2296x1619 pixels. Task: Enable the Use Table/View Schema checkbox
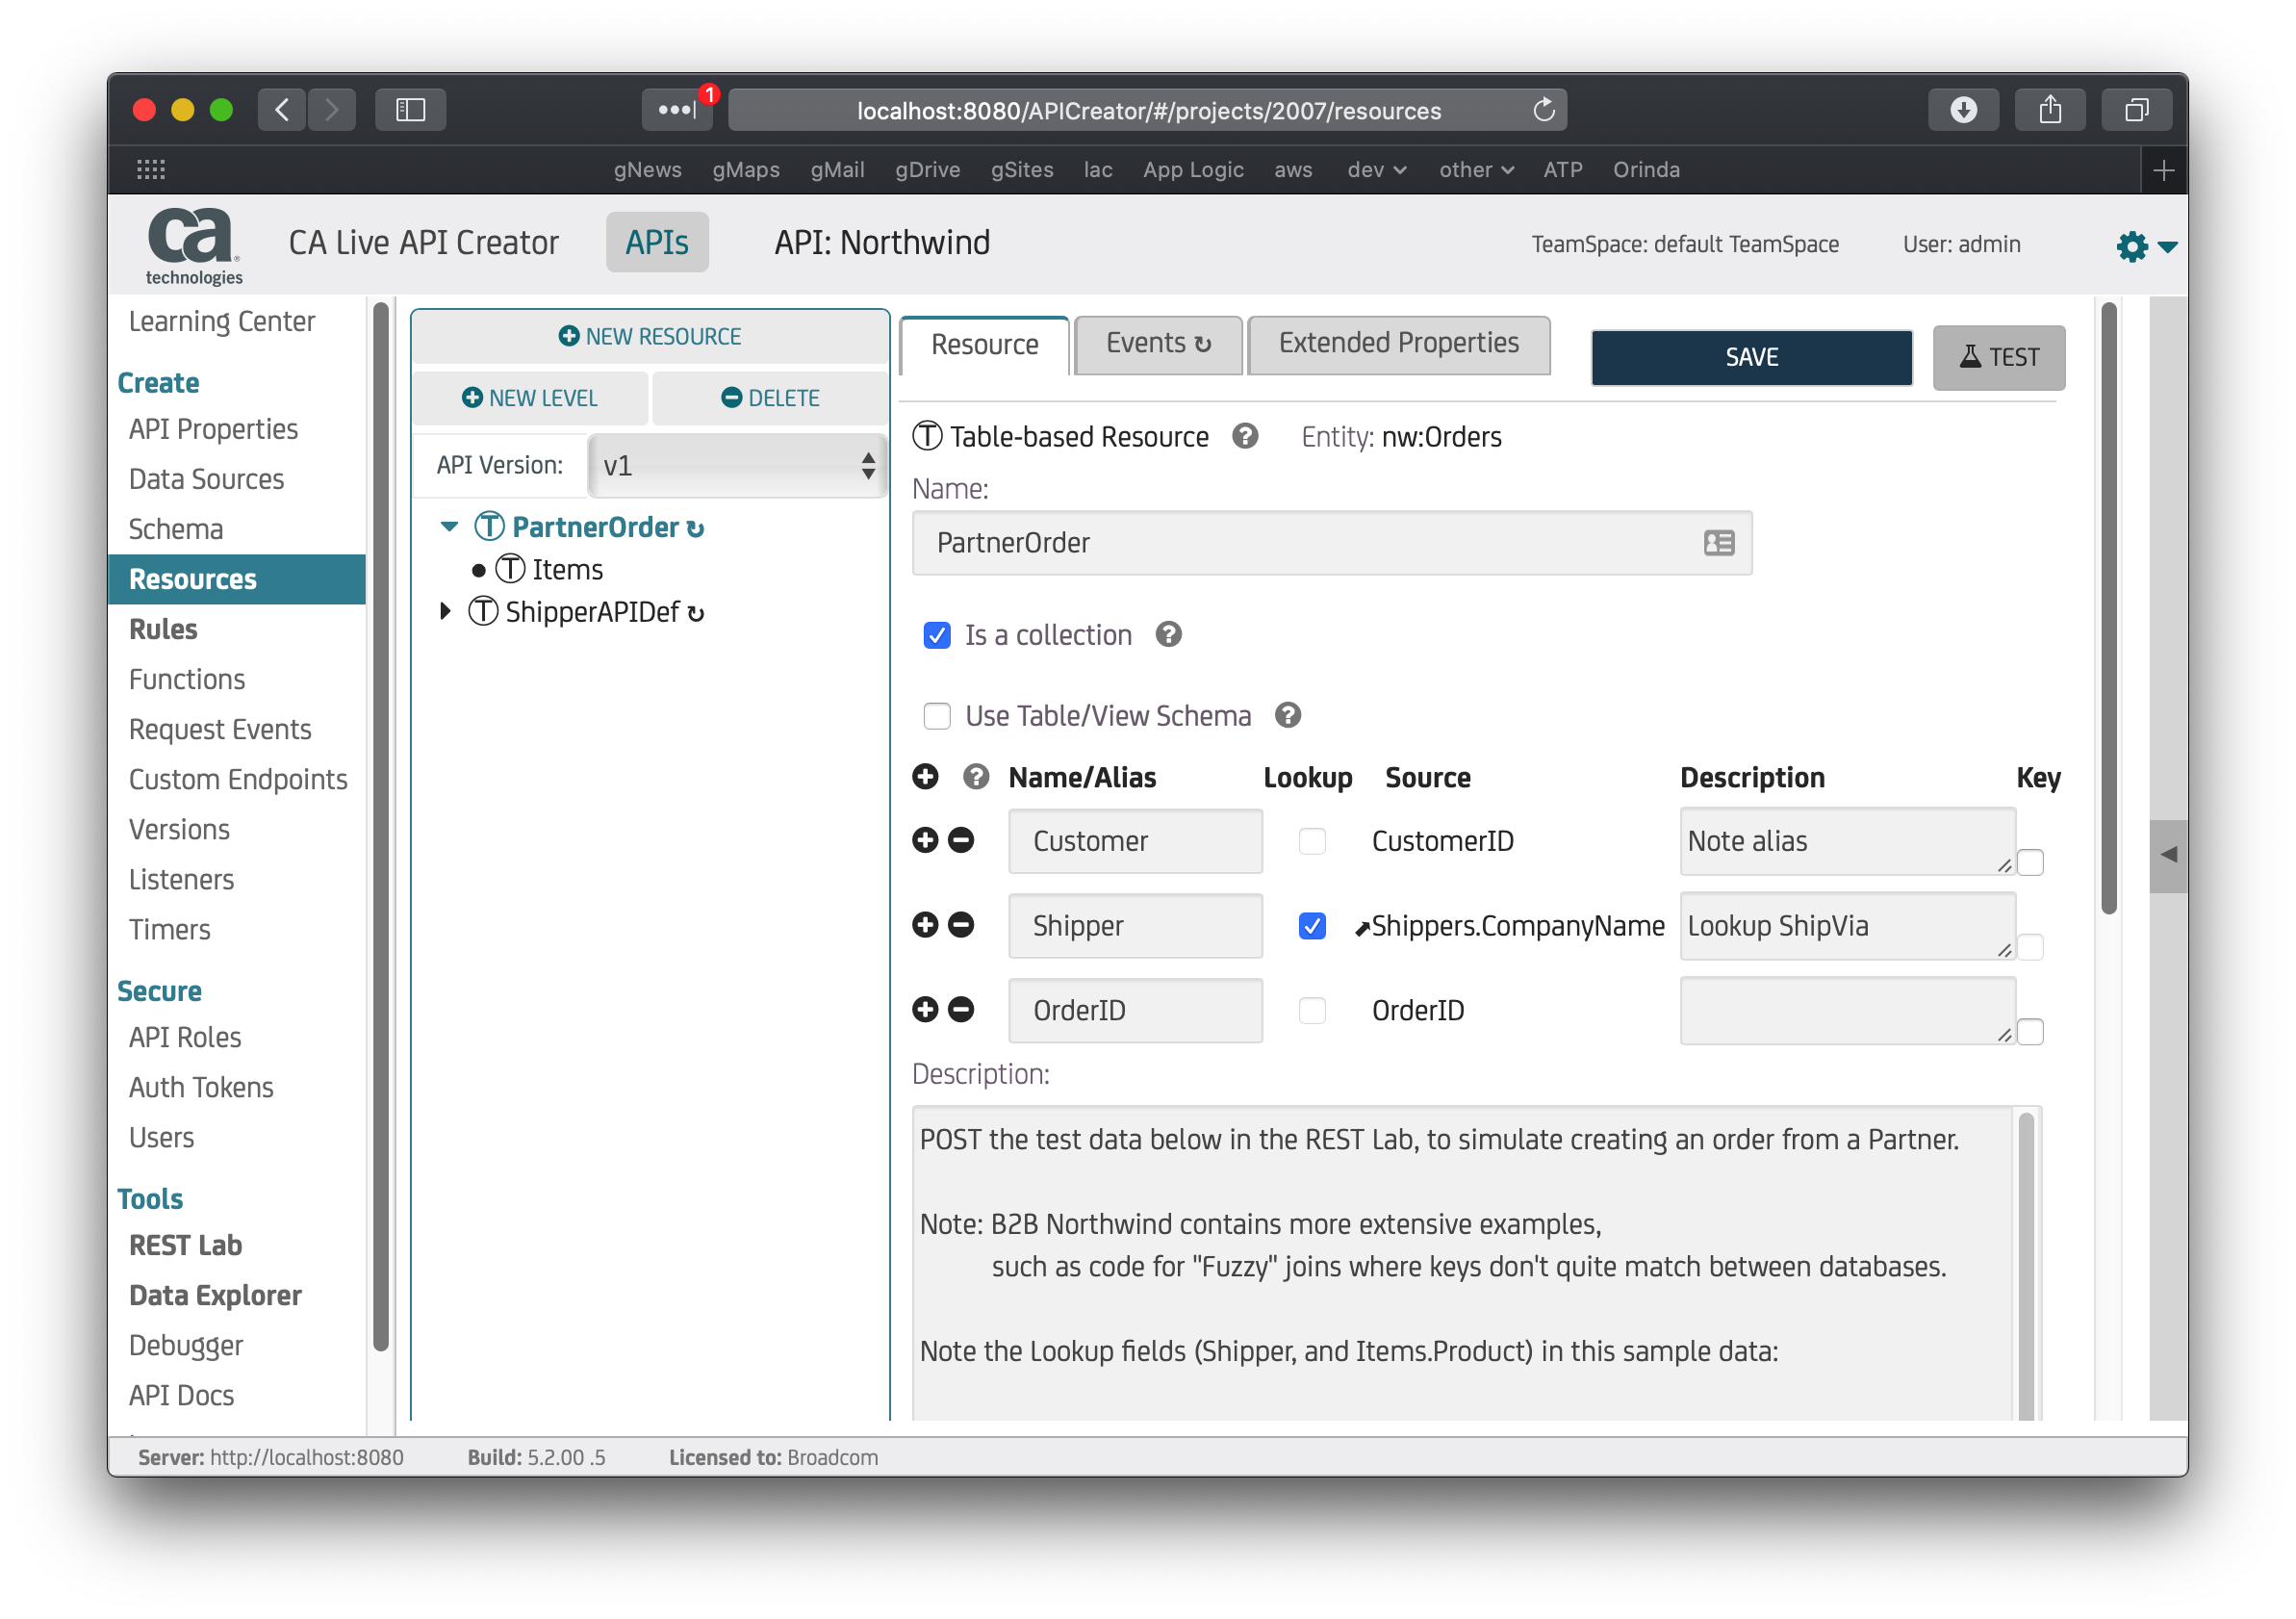(x=936, y=716)
